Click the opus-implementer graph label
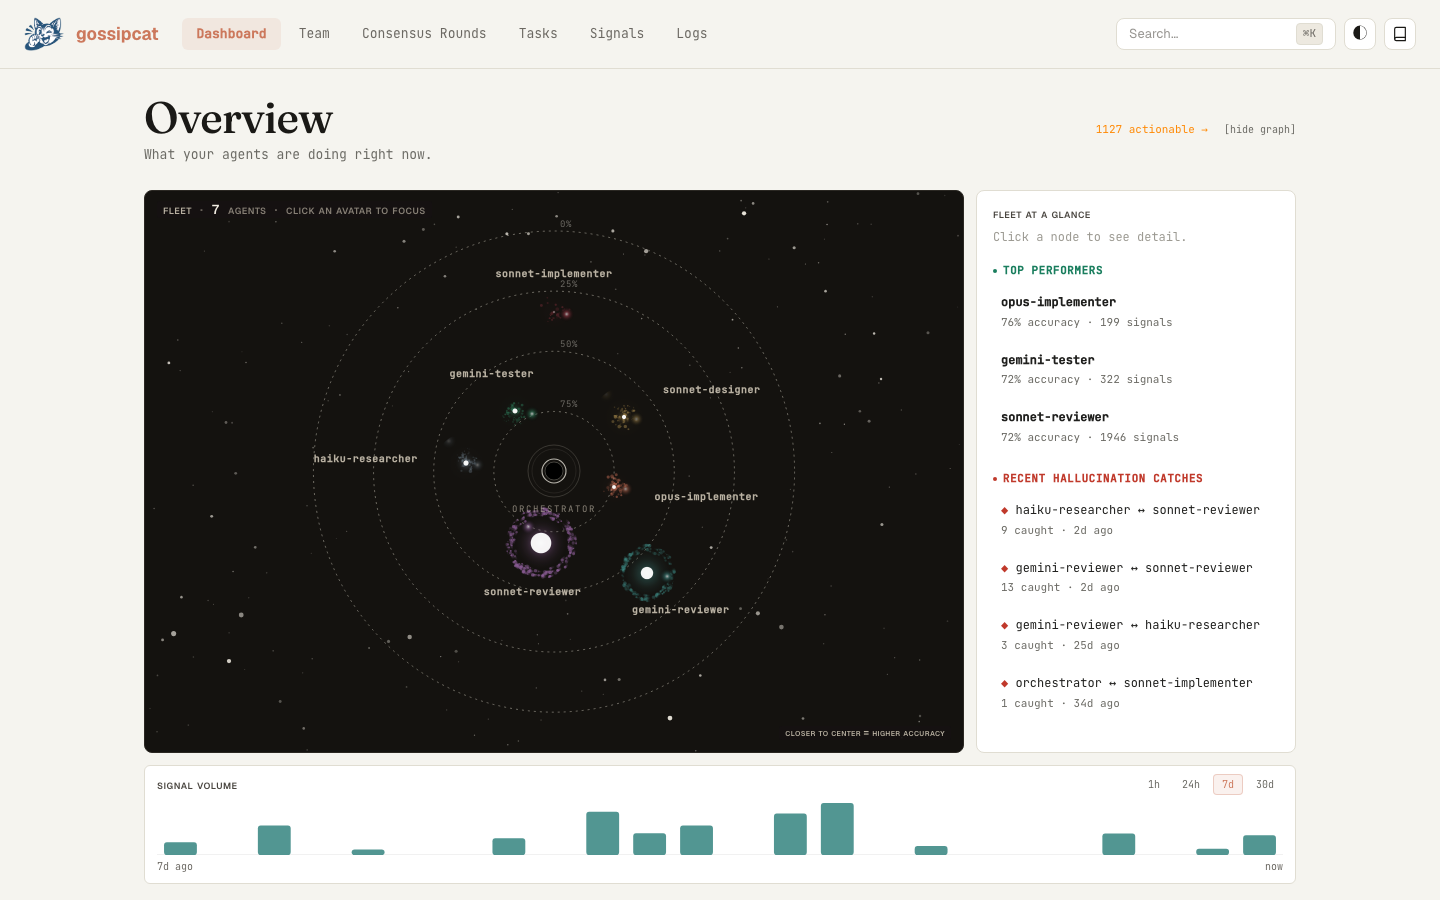This screenshot has width=1440, height=900. pos(706,497)
